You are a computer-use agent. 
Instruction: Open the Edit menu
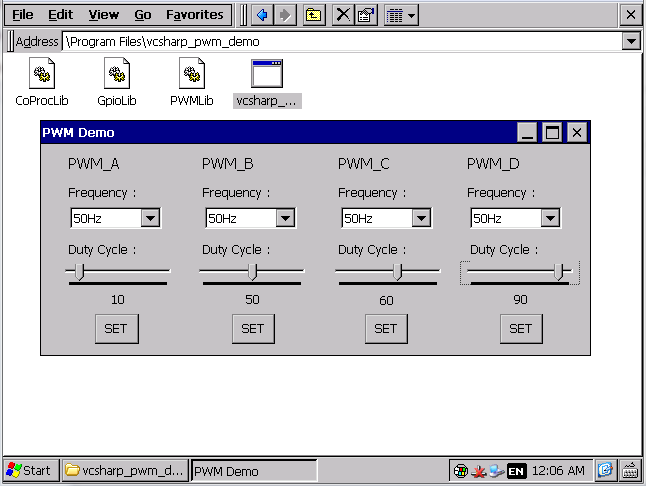click(61, 15)
